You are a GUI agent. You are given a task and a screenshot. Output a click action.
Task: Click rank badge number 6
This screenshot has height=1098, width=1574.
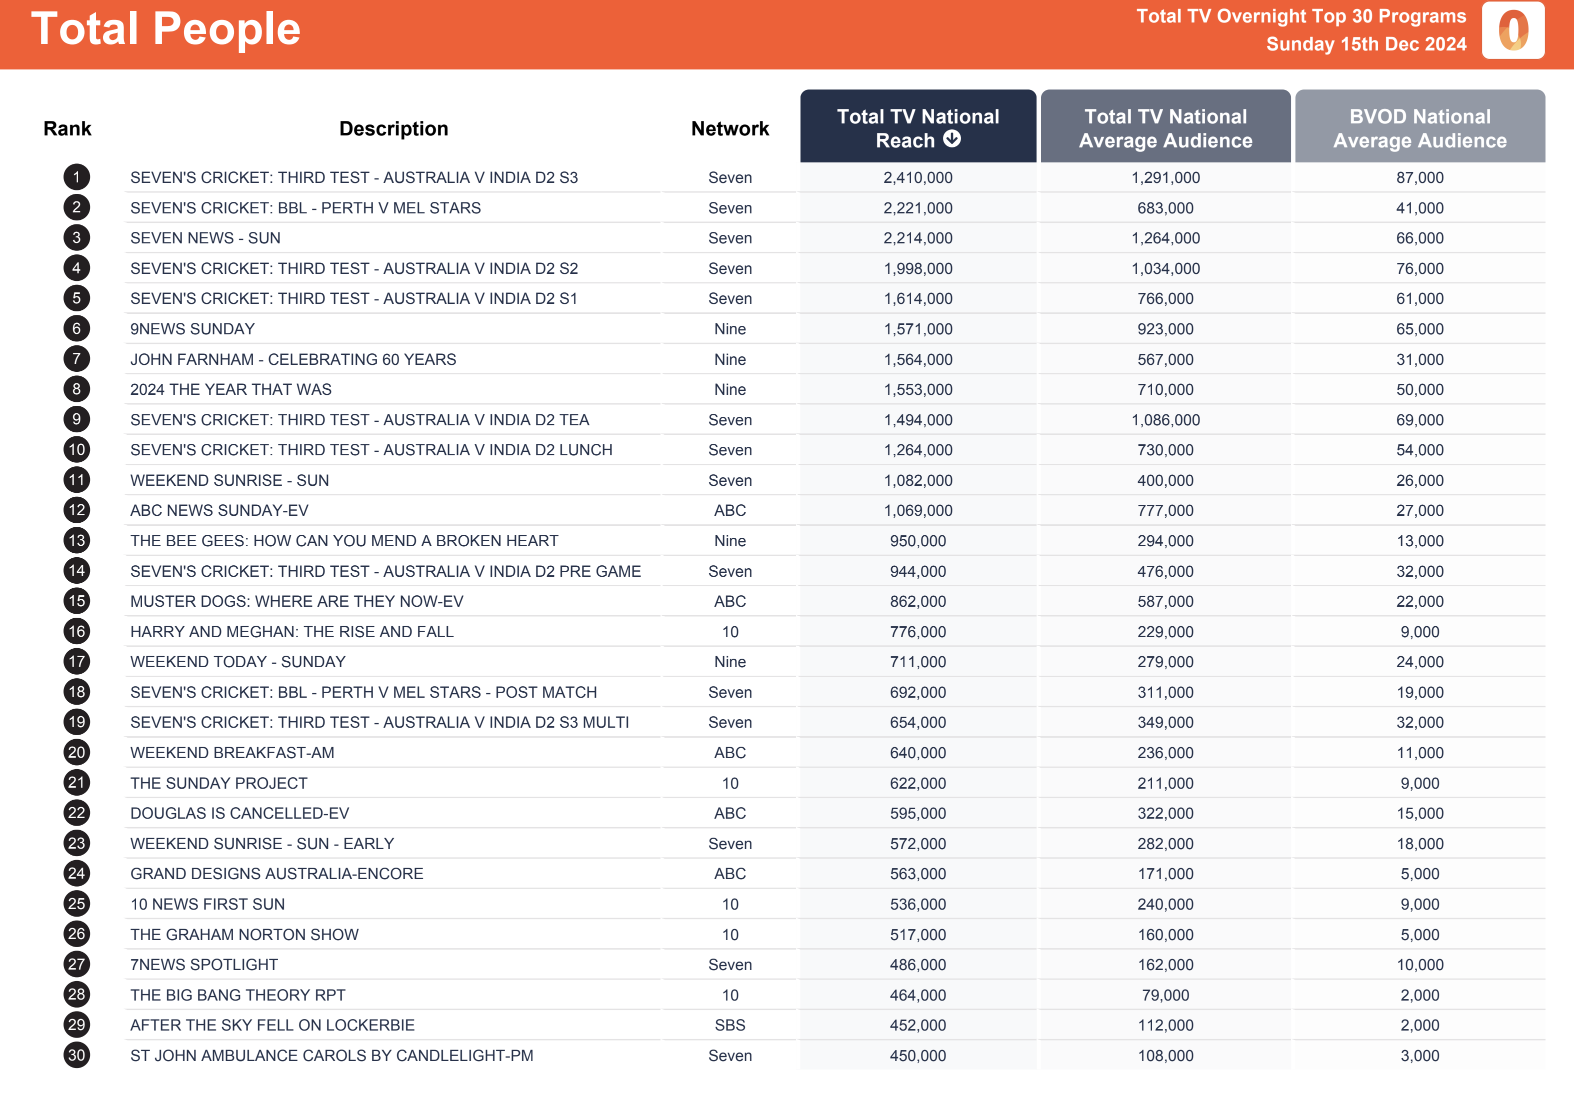pyautogui.click(x=76, y=328)
